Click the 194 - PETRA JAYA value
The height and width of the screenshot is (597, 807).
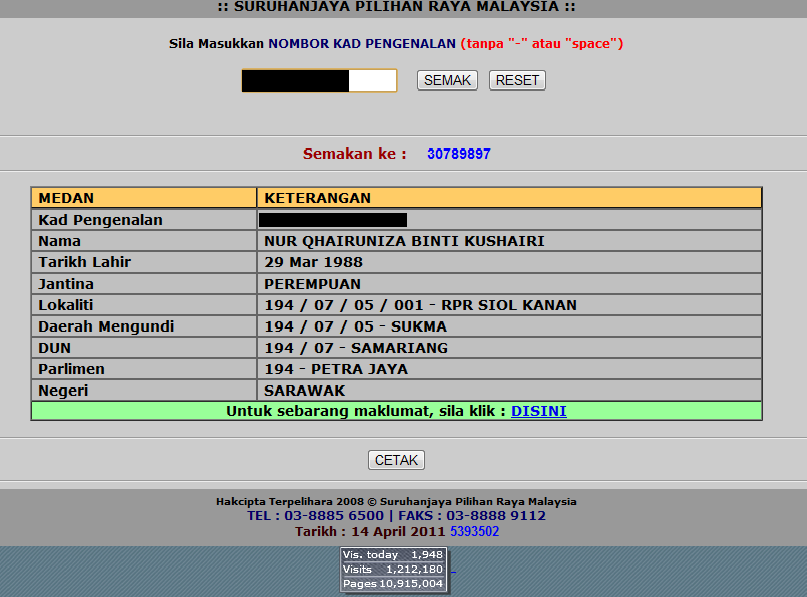[x=336, y=369]
